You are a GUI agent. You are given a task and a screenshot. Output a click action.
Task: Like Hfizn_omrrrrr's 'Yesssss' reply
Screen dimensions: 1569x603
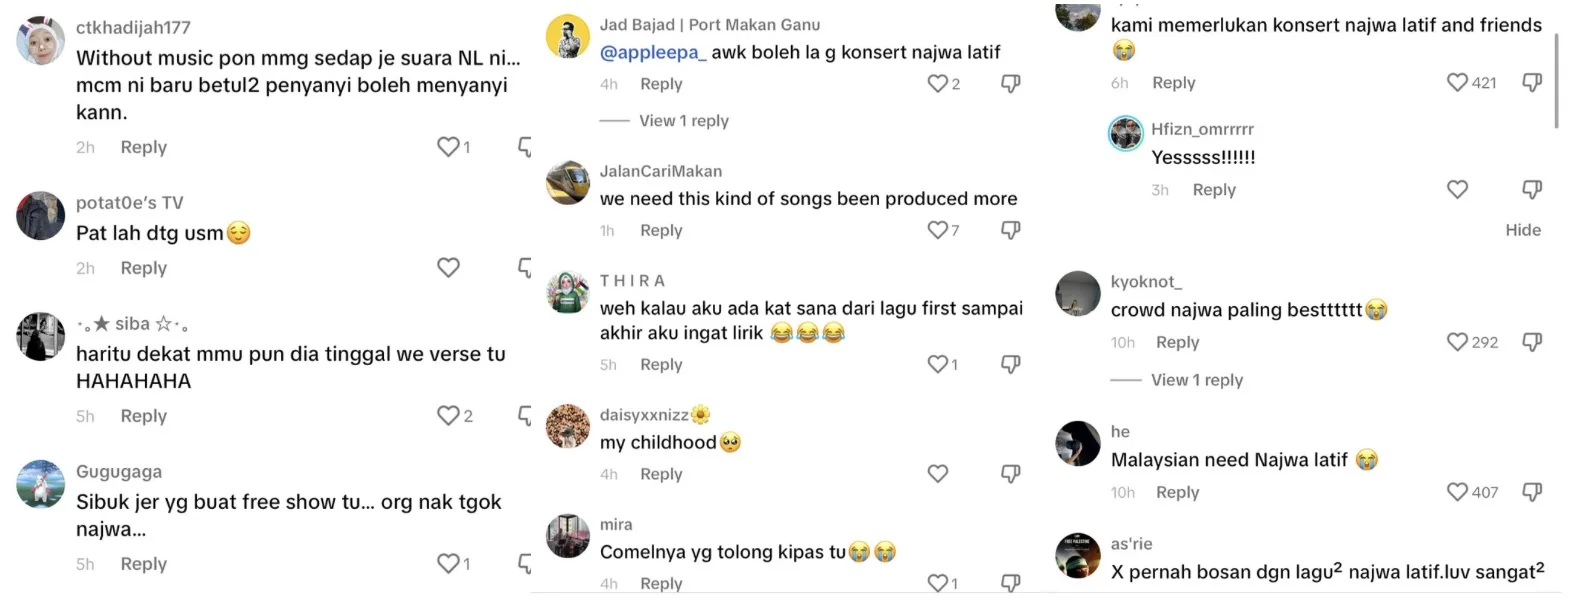click(1457, 189)
